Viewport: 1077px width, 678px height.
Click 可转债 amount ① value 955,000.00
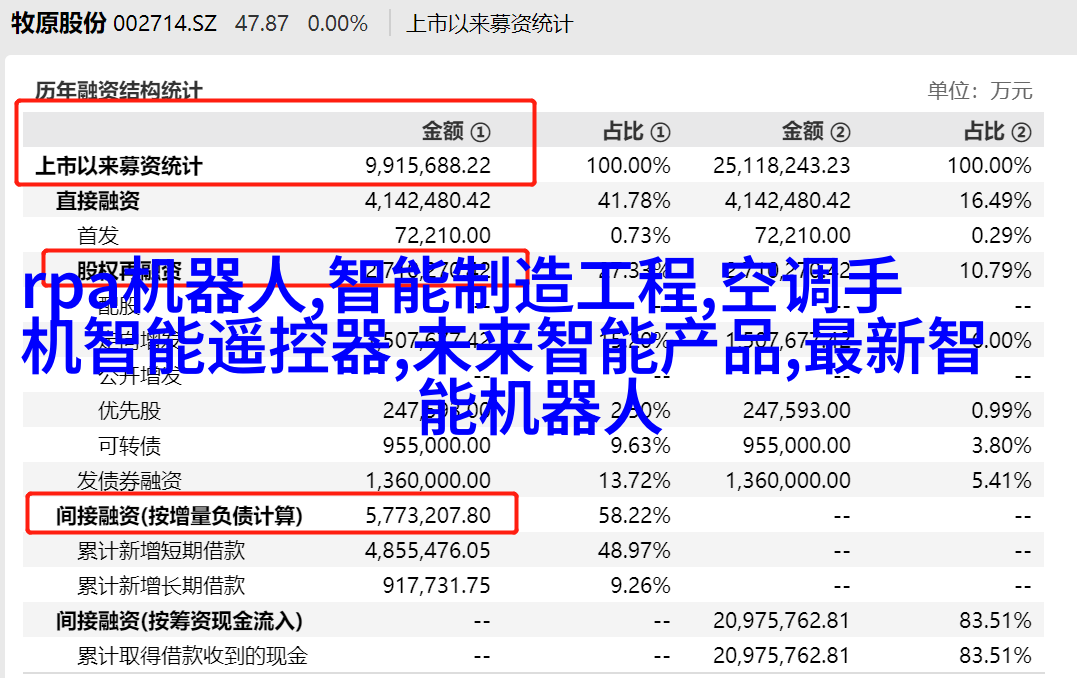point(437,446)
